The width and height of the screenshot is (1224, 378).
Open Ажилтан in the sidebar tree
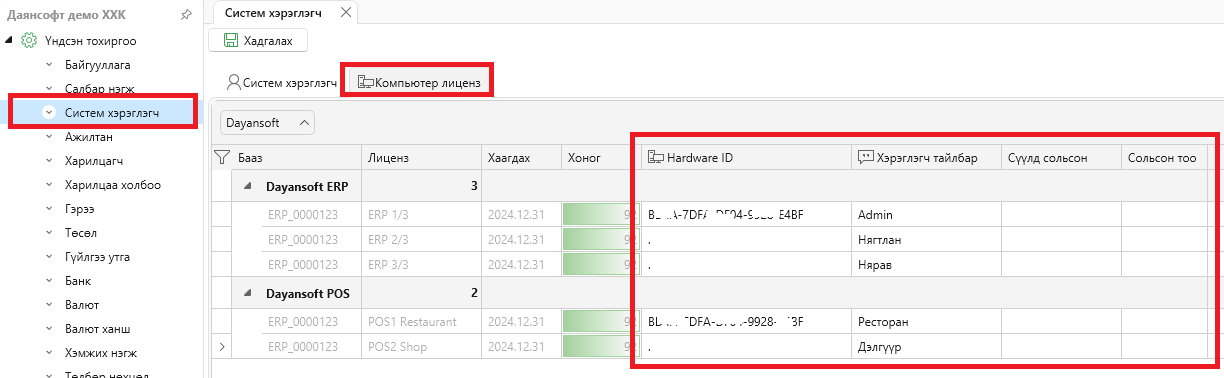88,136
